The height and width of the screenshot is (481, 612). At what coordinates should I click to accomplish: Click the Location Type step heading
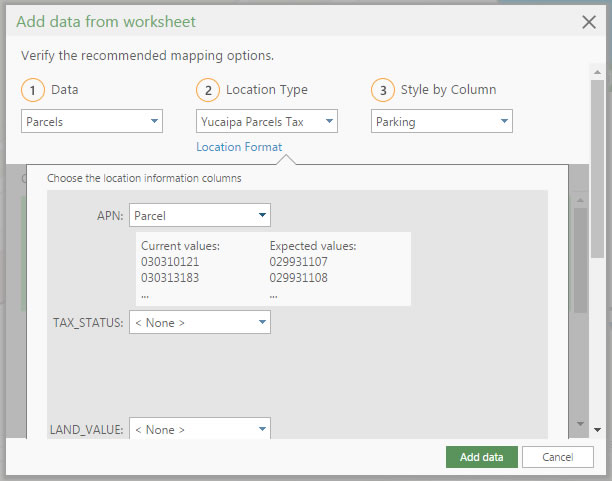coord(267,90)
